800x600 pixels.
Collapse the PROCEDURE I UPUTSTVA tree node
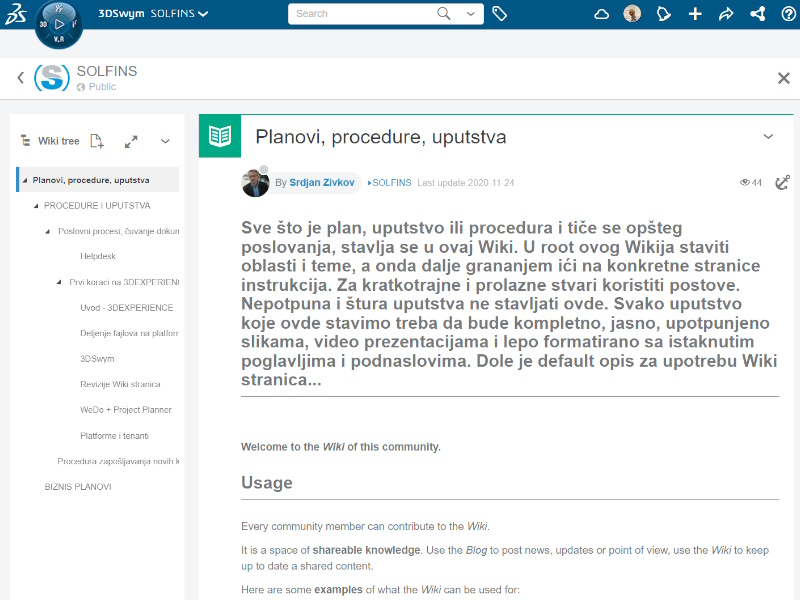(35, 206)
